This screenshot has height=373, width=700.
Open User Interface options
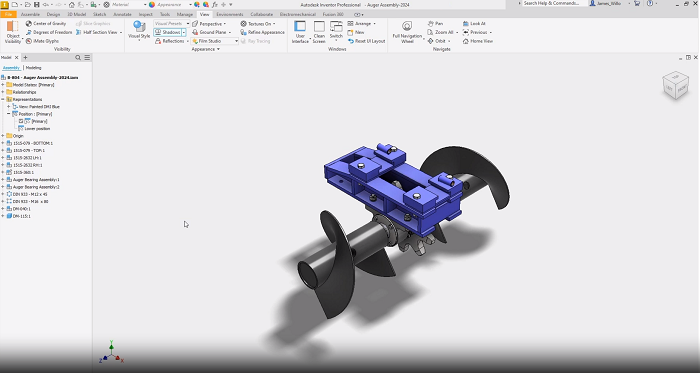pyautogui.click(x=300, y=32)
